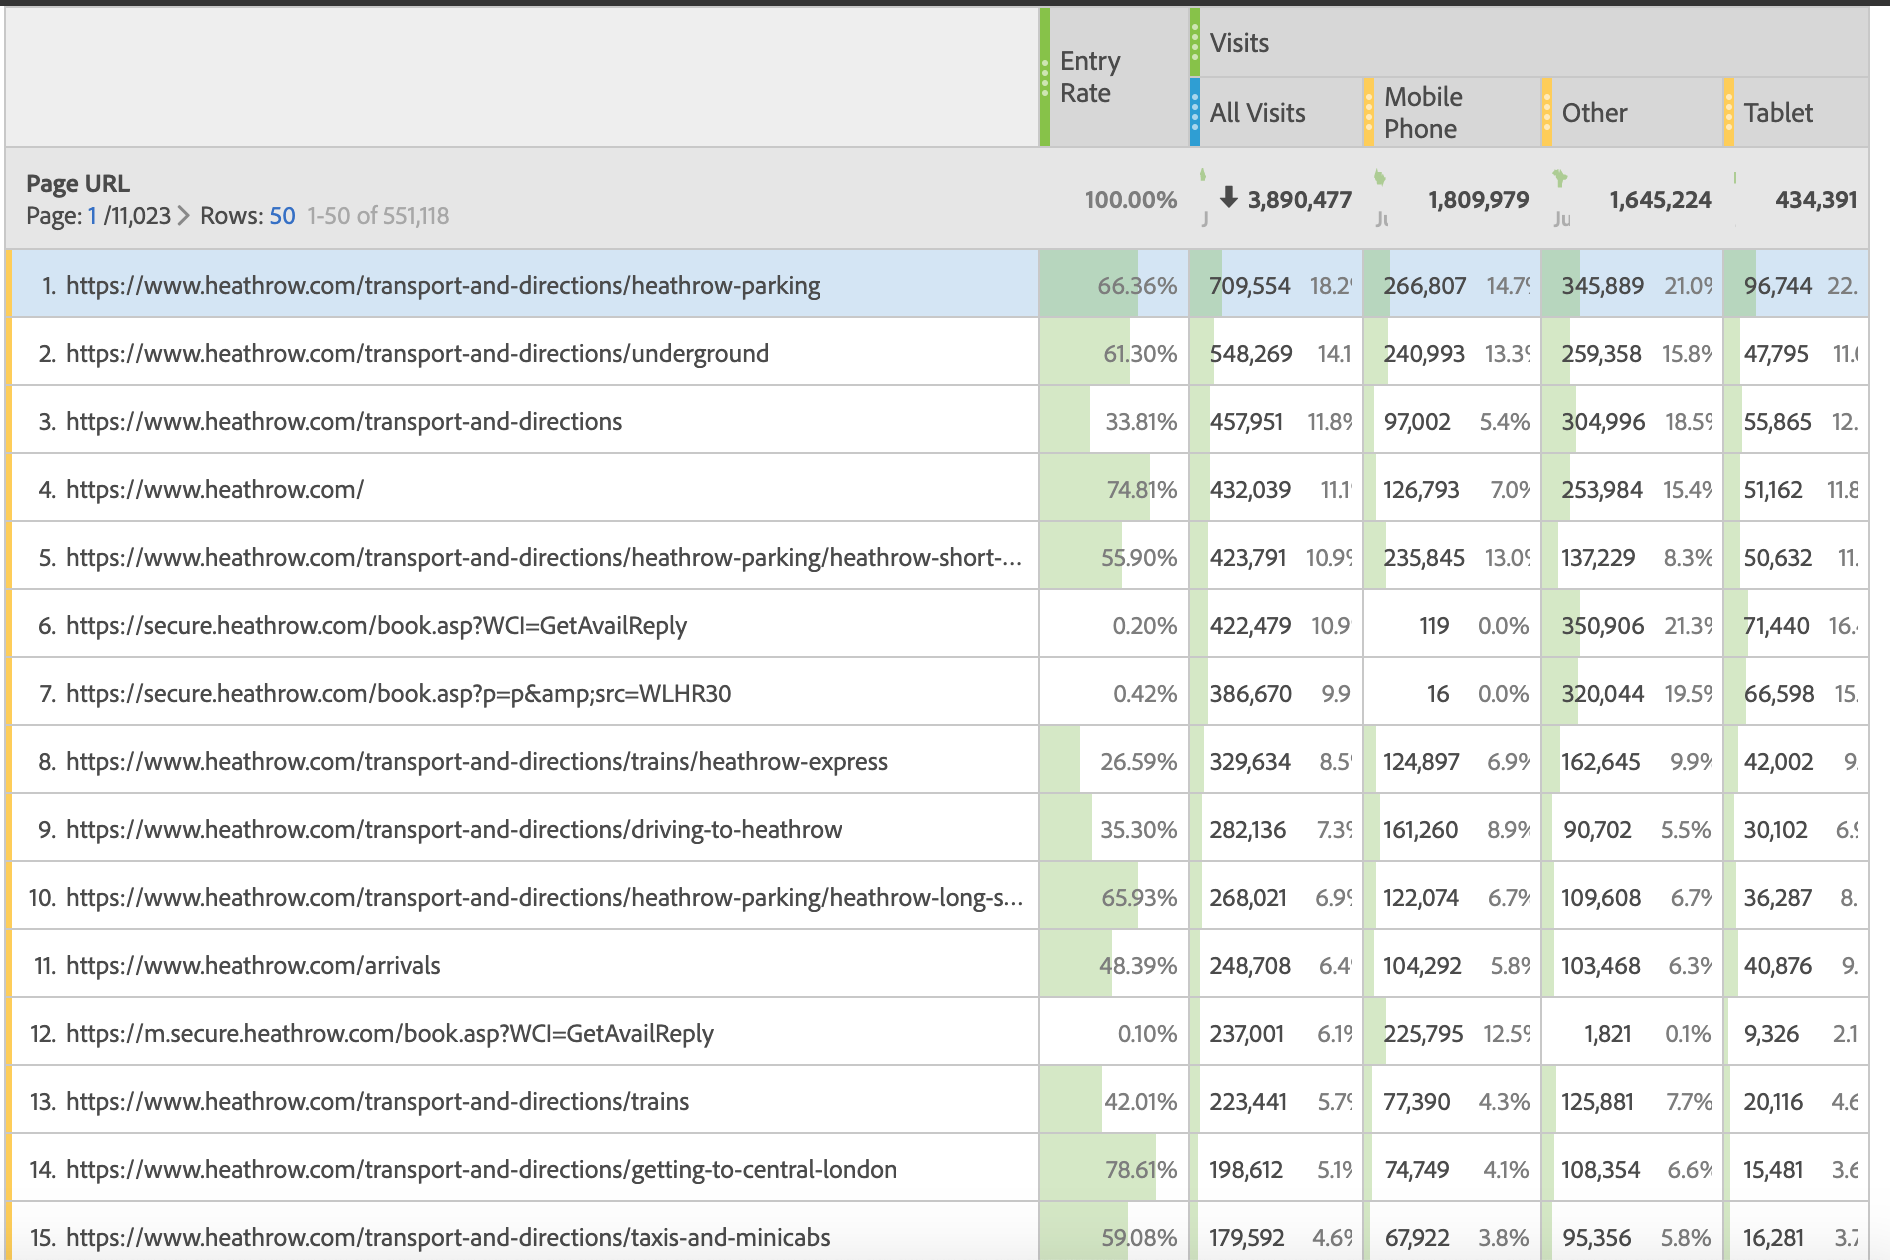The width and height of the screenshot is (1890, 1260).
Task: Select row 14 getting-to-central-london URL
Action: (x=481, y=1170)
